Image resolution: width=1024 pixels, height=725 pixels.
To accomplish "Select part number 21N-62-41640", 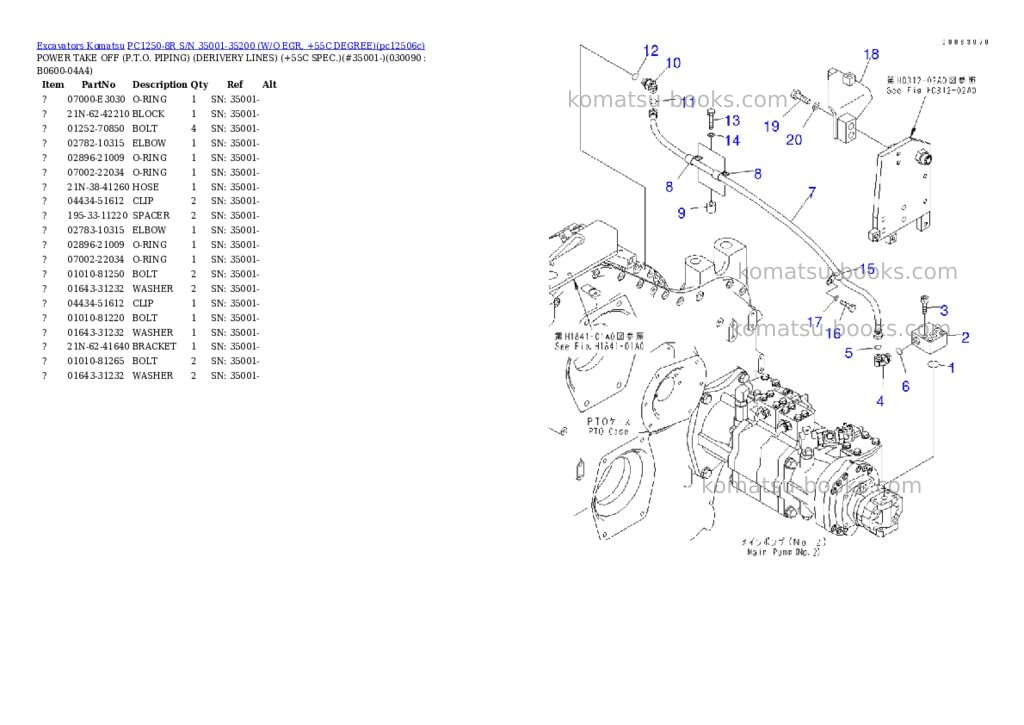I will coord(98,346).
